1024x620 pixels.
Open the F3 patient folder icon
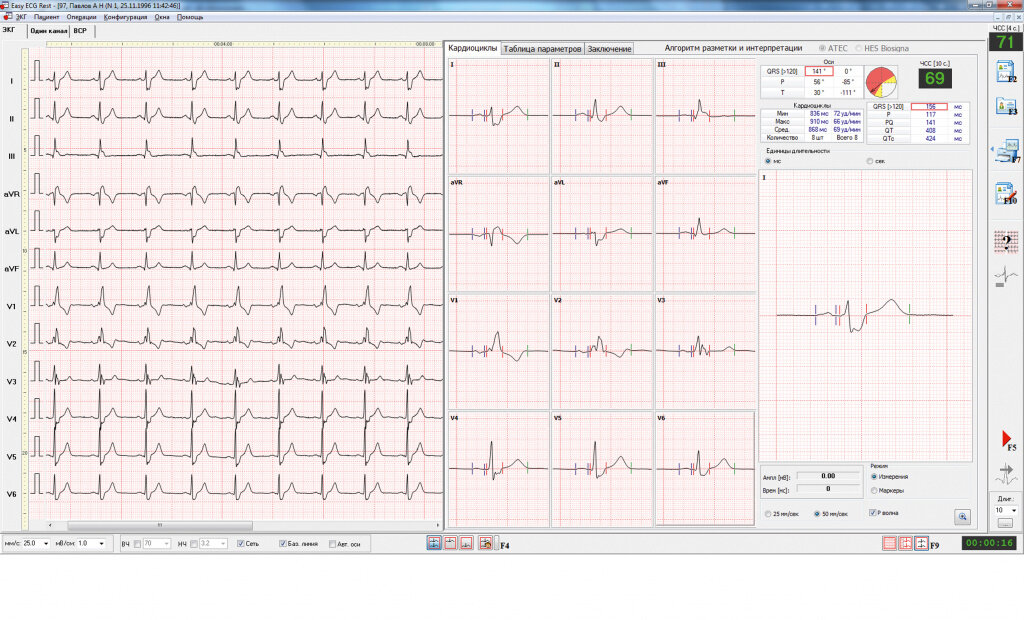click(1005, 105)
